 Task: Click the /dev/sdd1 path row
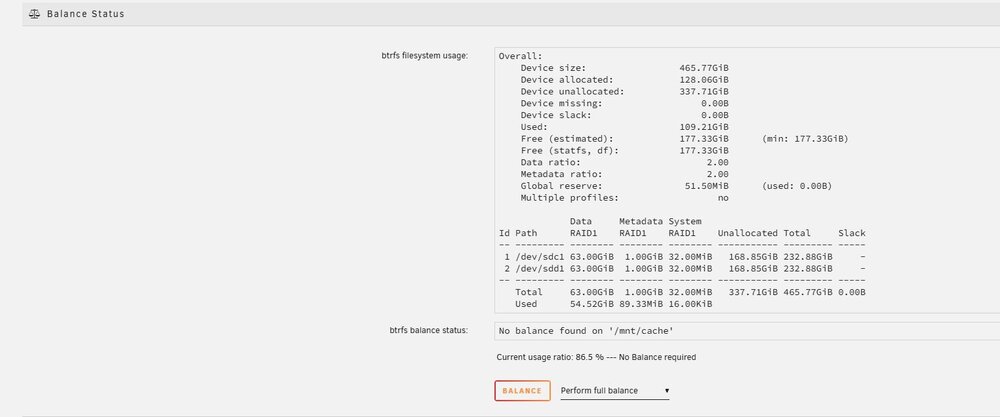coord(682,268)
